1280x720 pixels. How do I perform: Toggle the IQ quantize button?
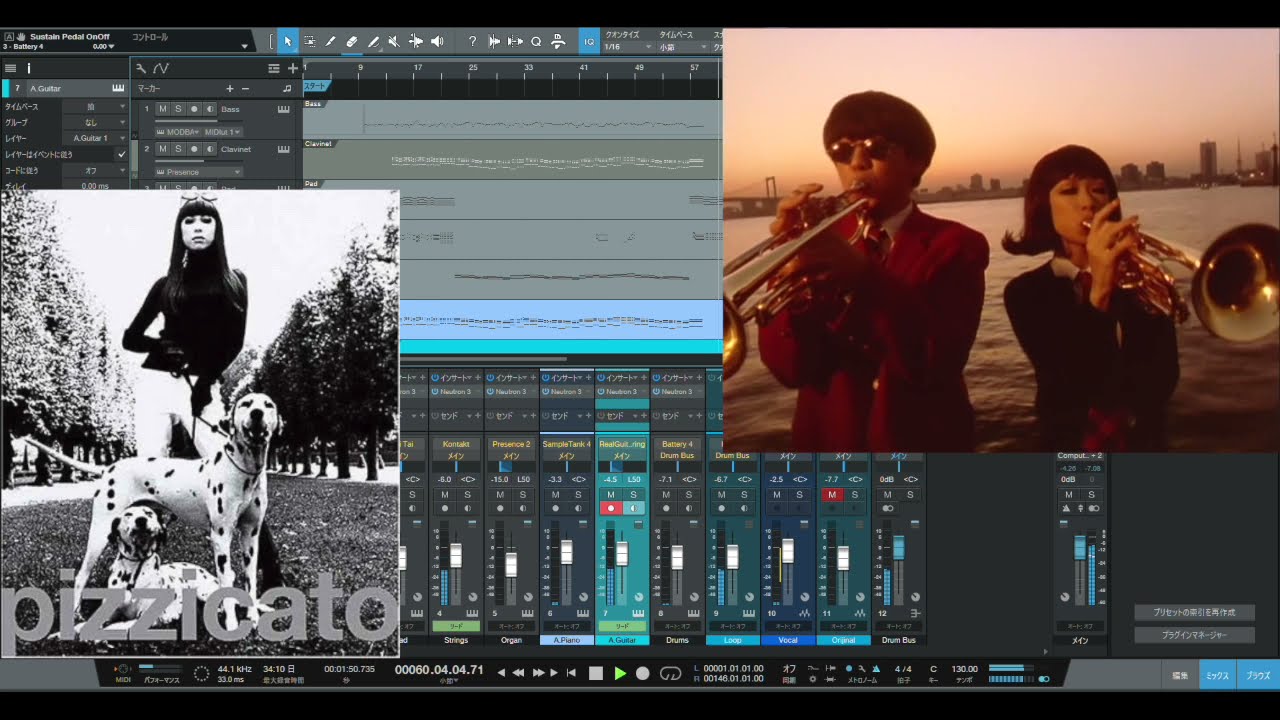pyautogui.click(x=589, y=41)
